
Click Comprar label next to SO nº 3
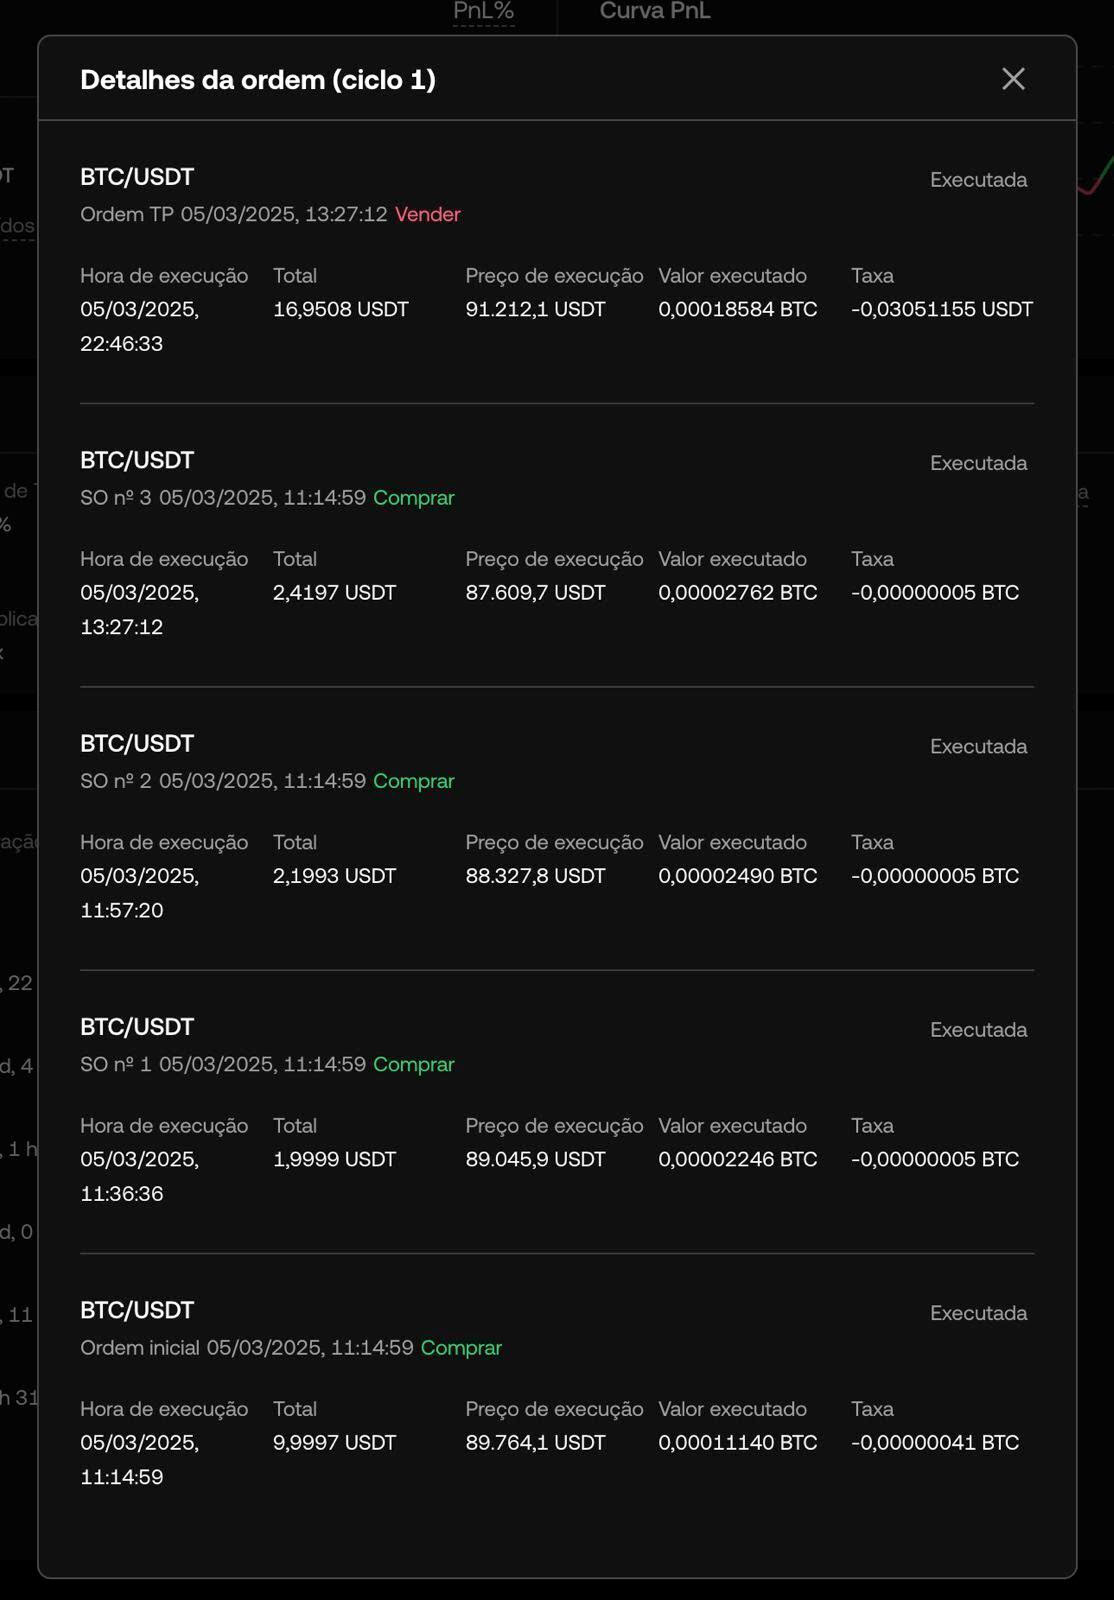point(414,497)
